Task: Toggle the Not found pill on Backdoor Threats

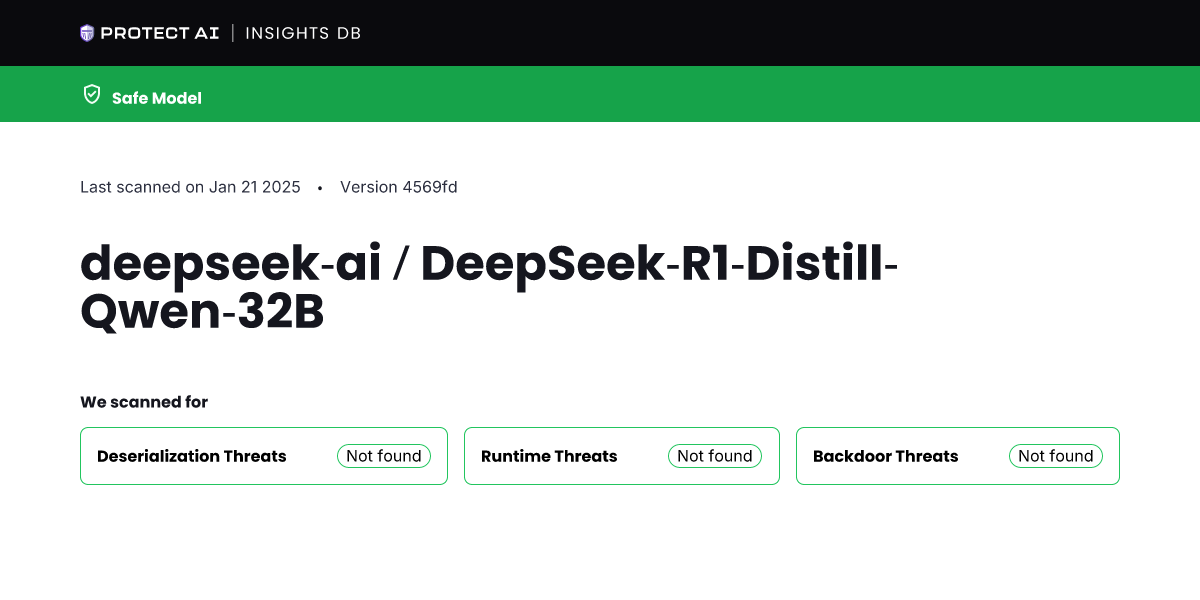Action: (x=1056, y=456)
